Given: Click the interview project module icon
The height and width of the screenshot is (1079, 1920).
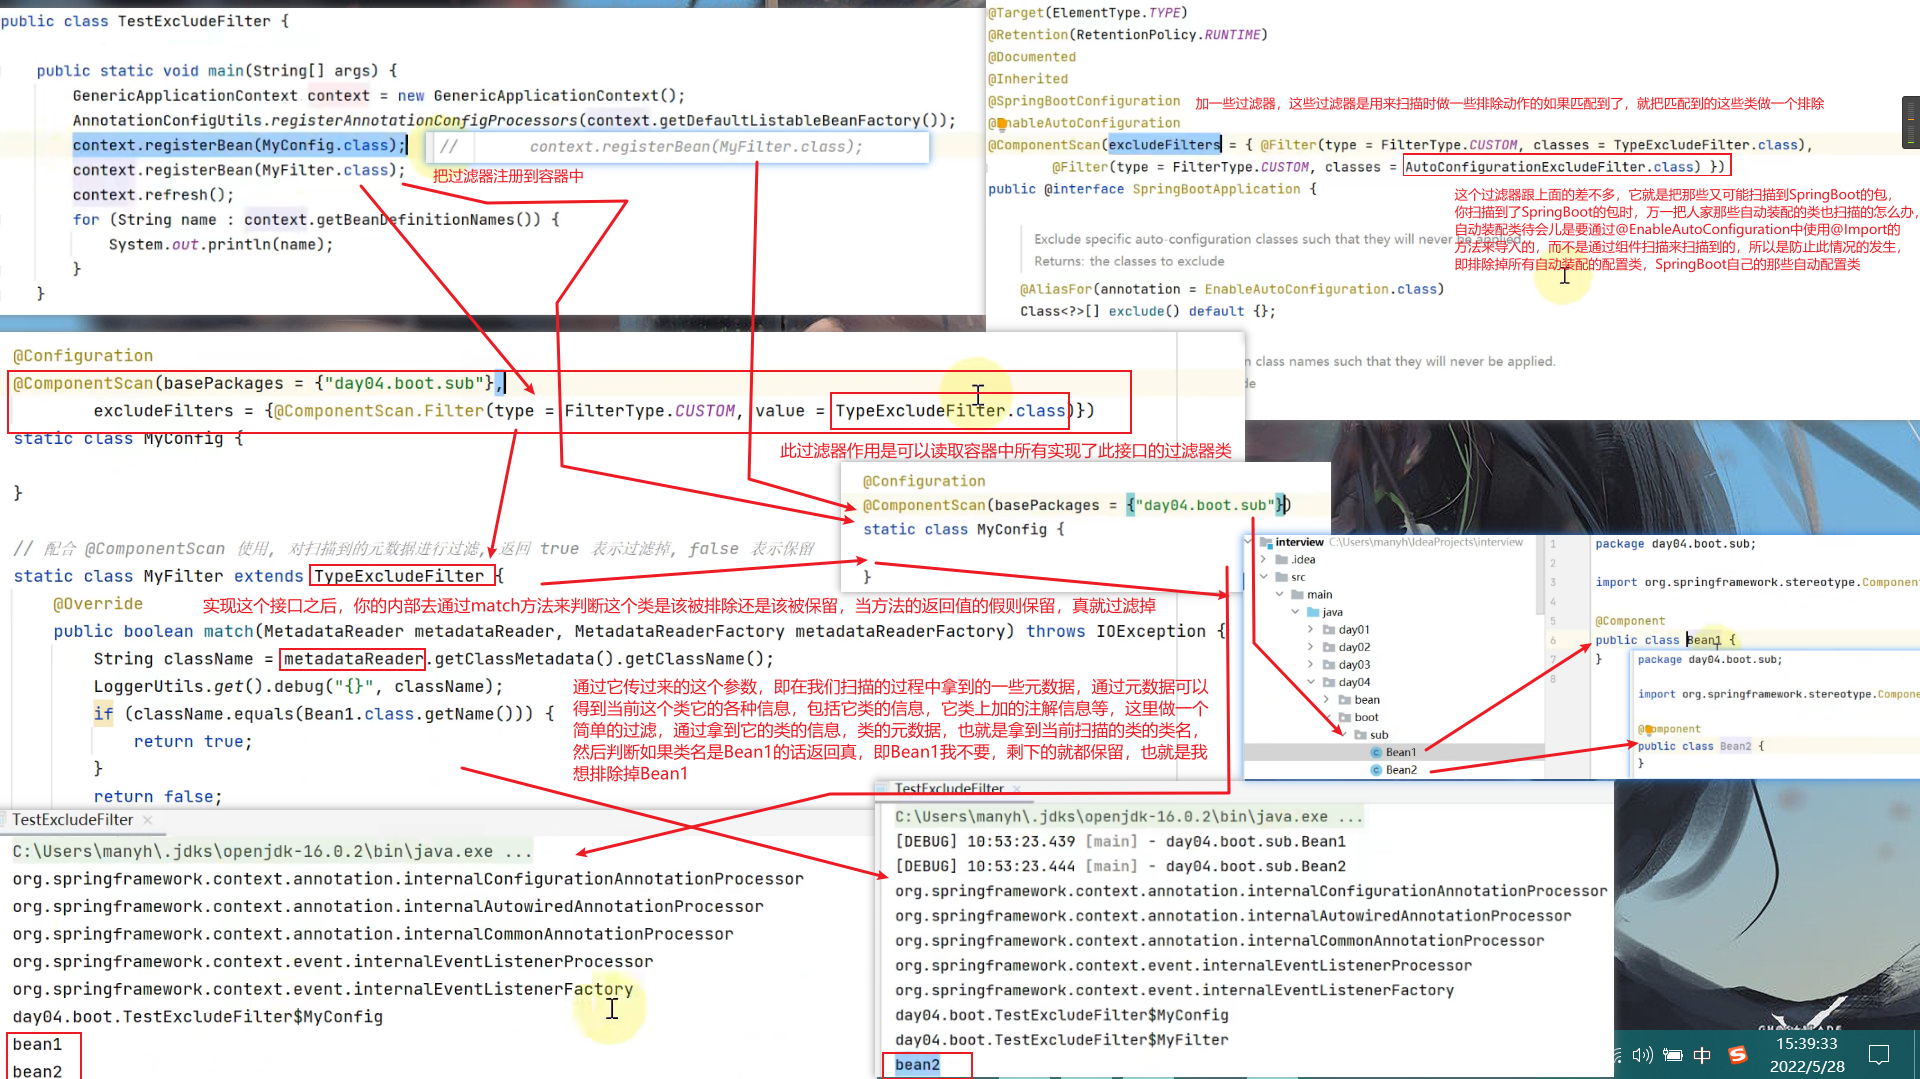Looking at the screenshot, I should coord(1267,542).
